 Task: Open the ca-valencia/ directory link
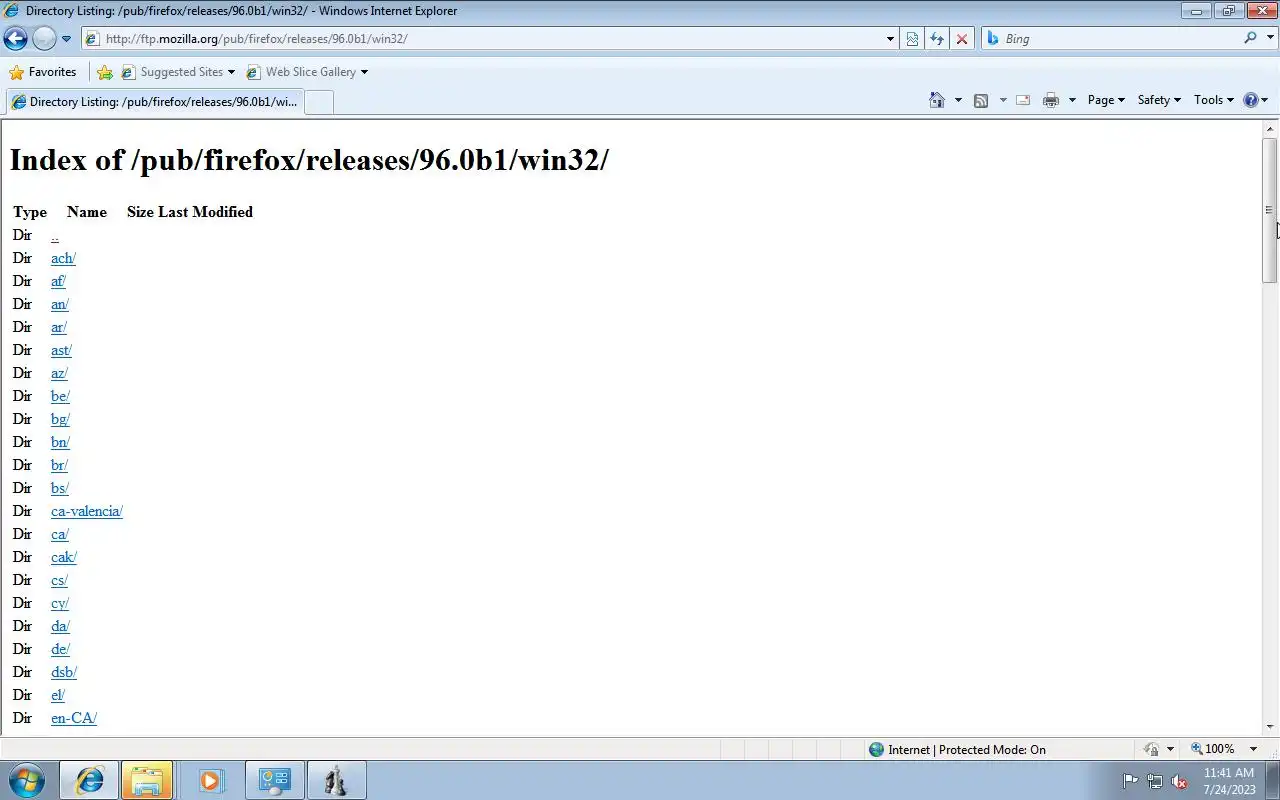(x=87, y=512)
